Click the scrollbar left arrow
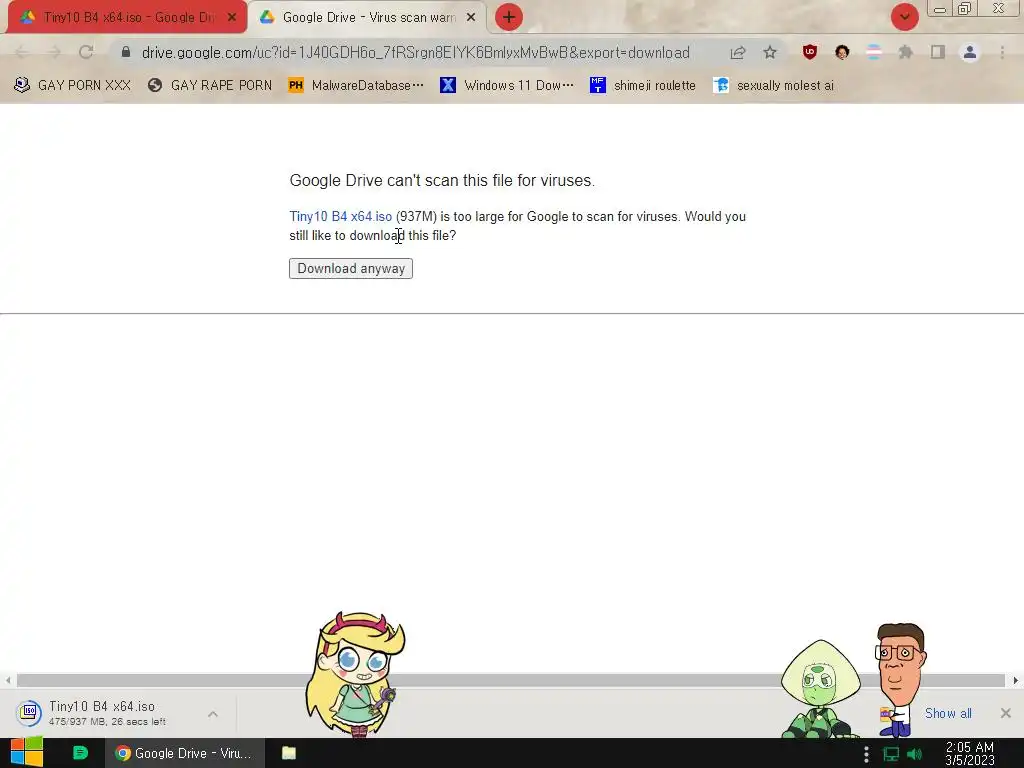Viewport: 1024px width, 768px height. (x=8, y=680)
